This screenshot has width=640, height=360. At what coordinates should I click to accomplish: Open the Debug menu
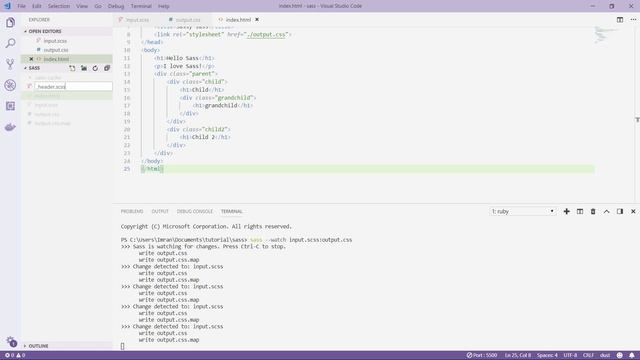[x=116, y=6]
